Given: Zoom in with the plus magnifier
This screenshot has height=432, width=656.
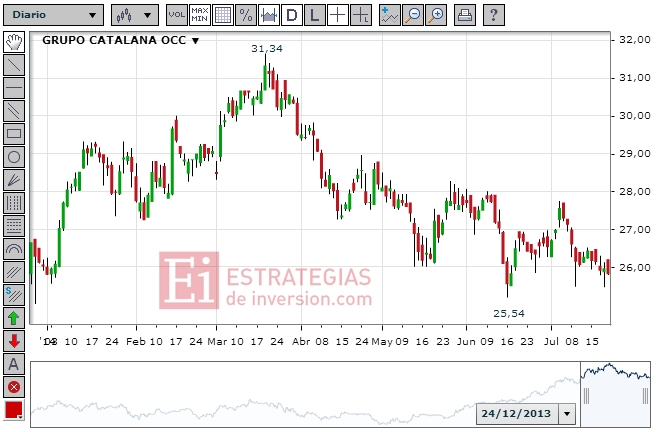Looking at the screenshot, I should coord(436,15).
